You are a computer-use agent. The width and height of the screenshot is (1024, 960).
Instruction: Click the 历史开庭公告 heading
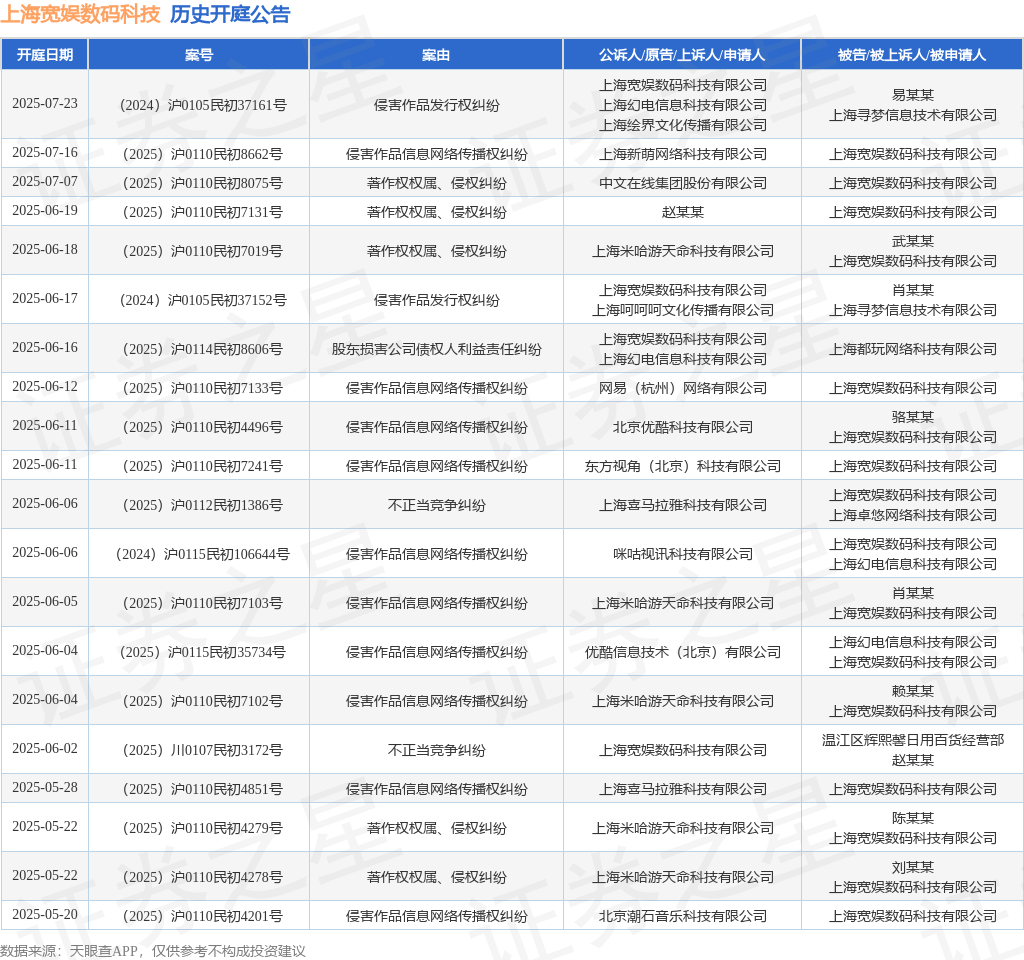click(x=230, y=14)
